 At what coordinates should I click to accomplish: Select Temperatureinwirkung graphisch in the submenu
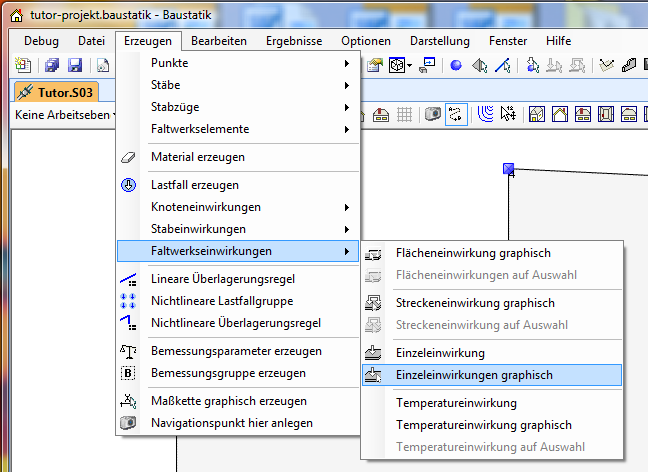point(492,425)
